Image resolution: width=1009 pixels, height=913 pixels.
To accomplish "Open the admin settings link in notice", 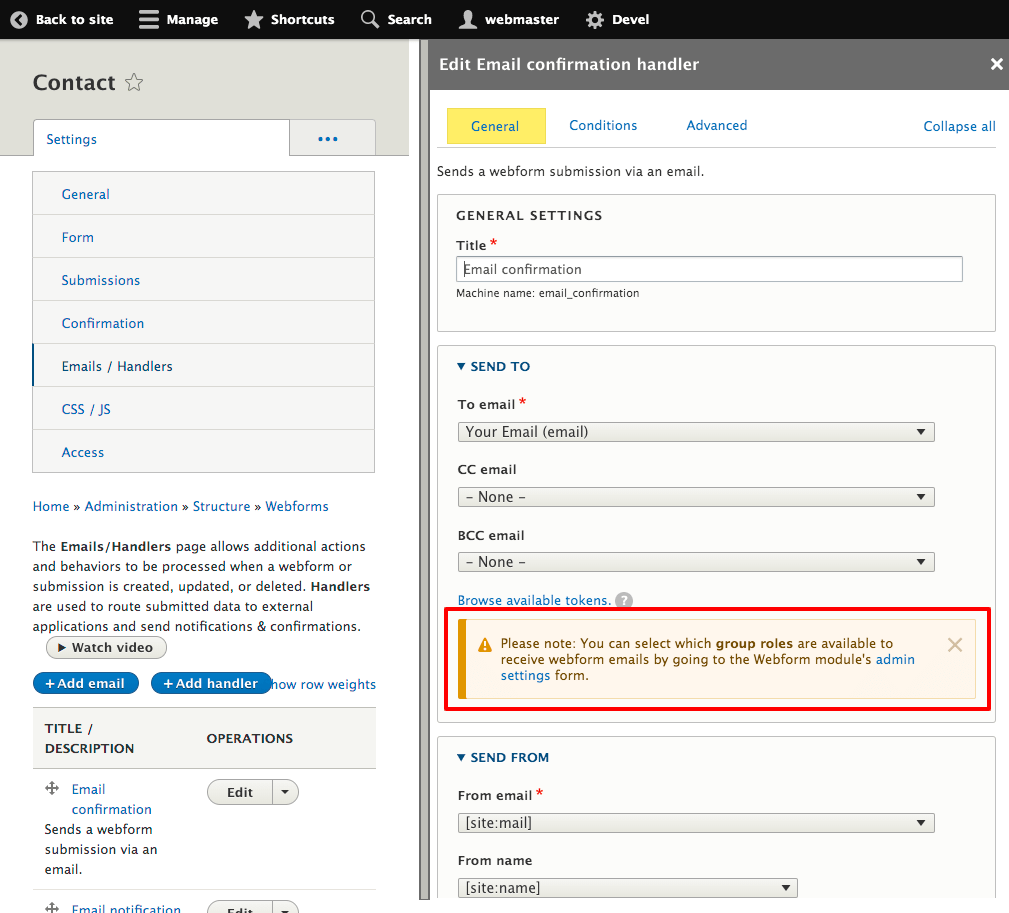I will click(894, 659).
